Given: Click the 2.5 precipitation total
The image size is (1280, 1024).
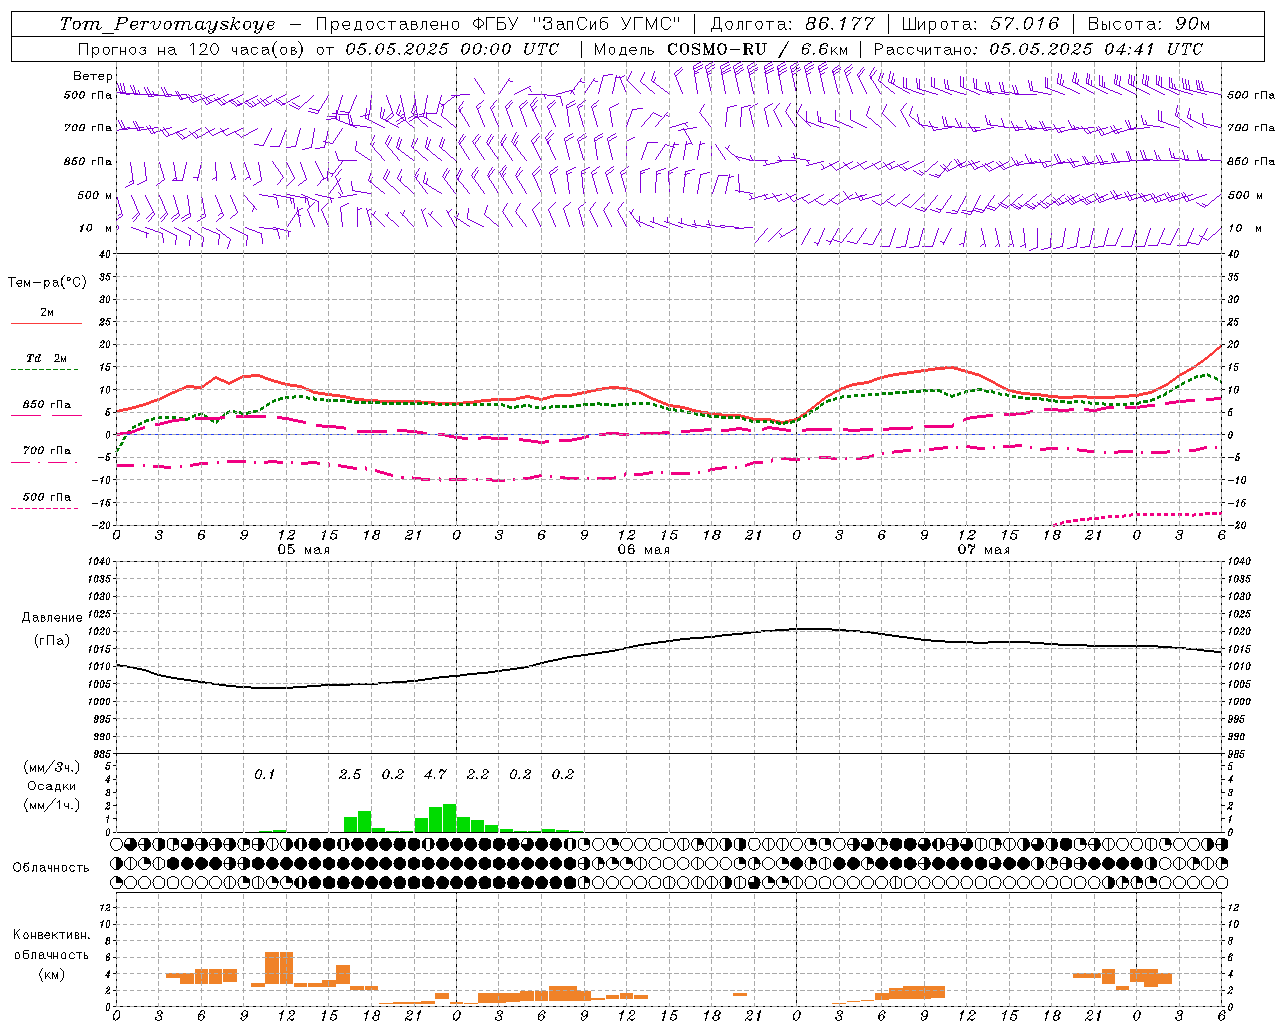Looking at the screenshot, I should tap(349, 774).
